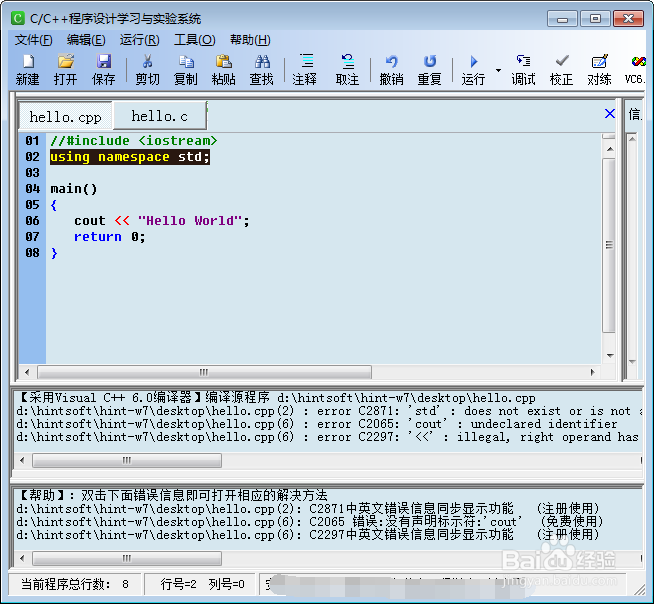The height and width of the screenshot is (604, 654).
Task: Click side panel scrollbar up arrow
Action: [x=632, y=139]
